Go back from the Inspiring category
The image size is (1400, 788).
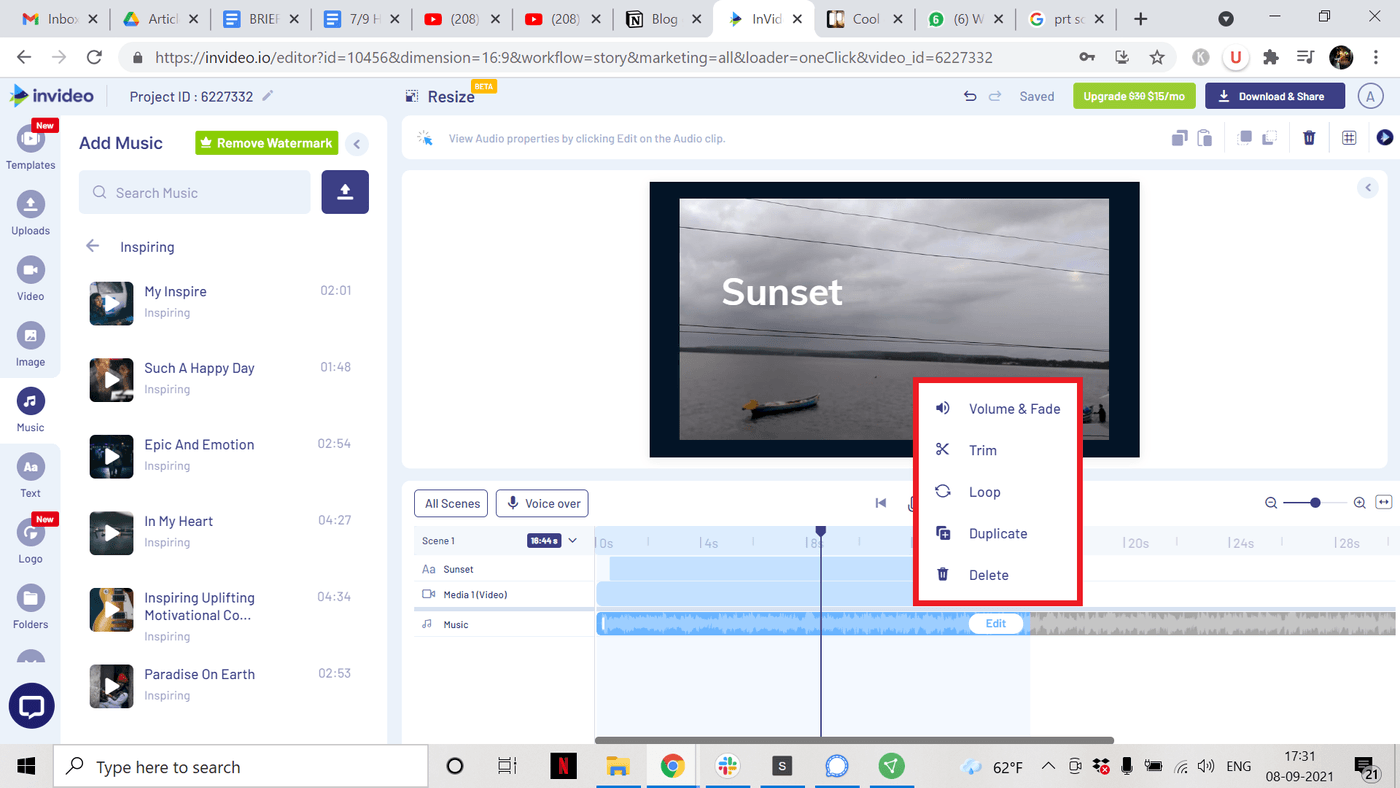pyautogui.click(x=91, y=246)
